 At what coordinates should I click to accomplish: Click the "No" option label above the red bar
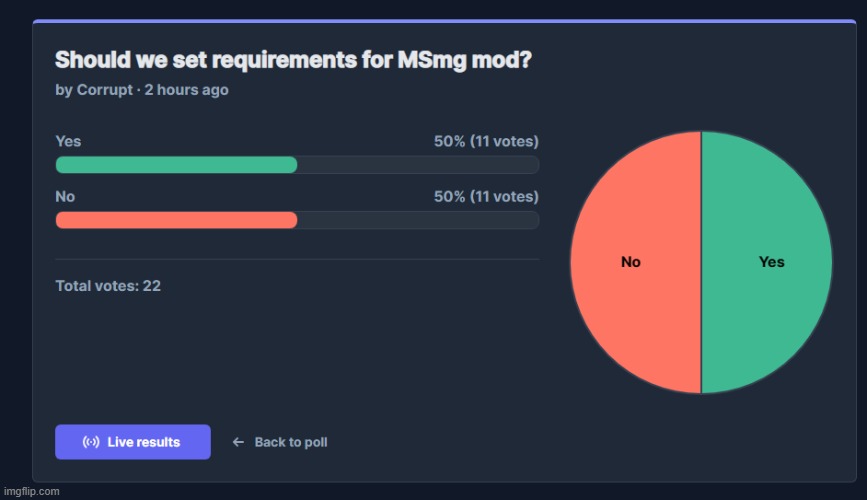[x=65, y=197]
